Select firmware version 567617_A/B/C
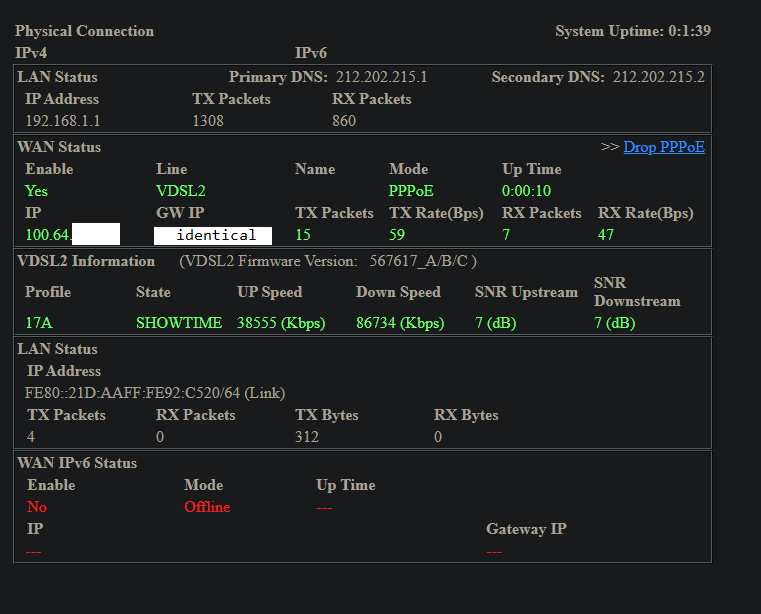This screenshot has width=761, height=614. coord(418,261)
